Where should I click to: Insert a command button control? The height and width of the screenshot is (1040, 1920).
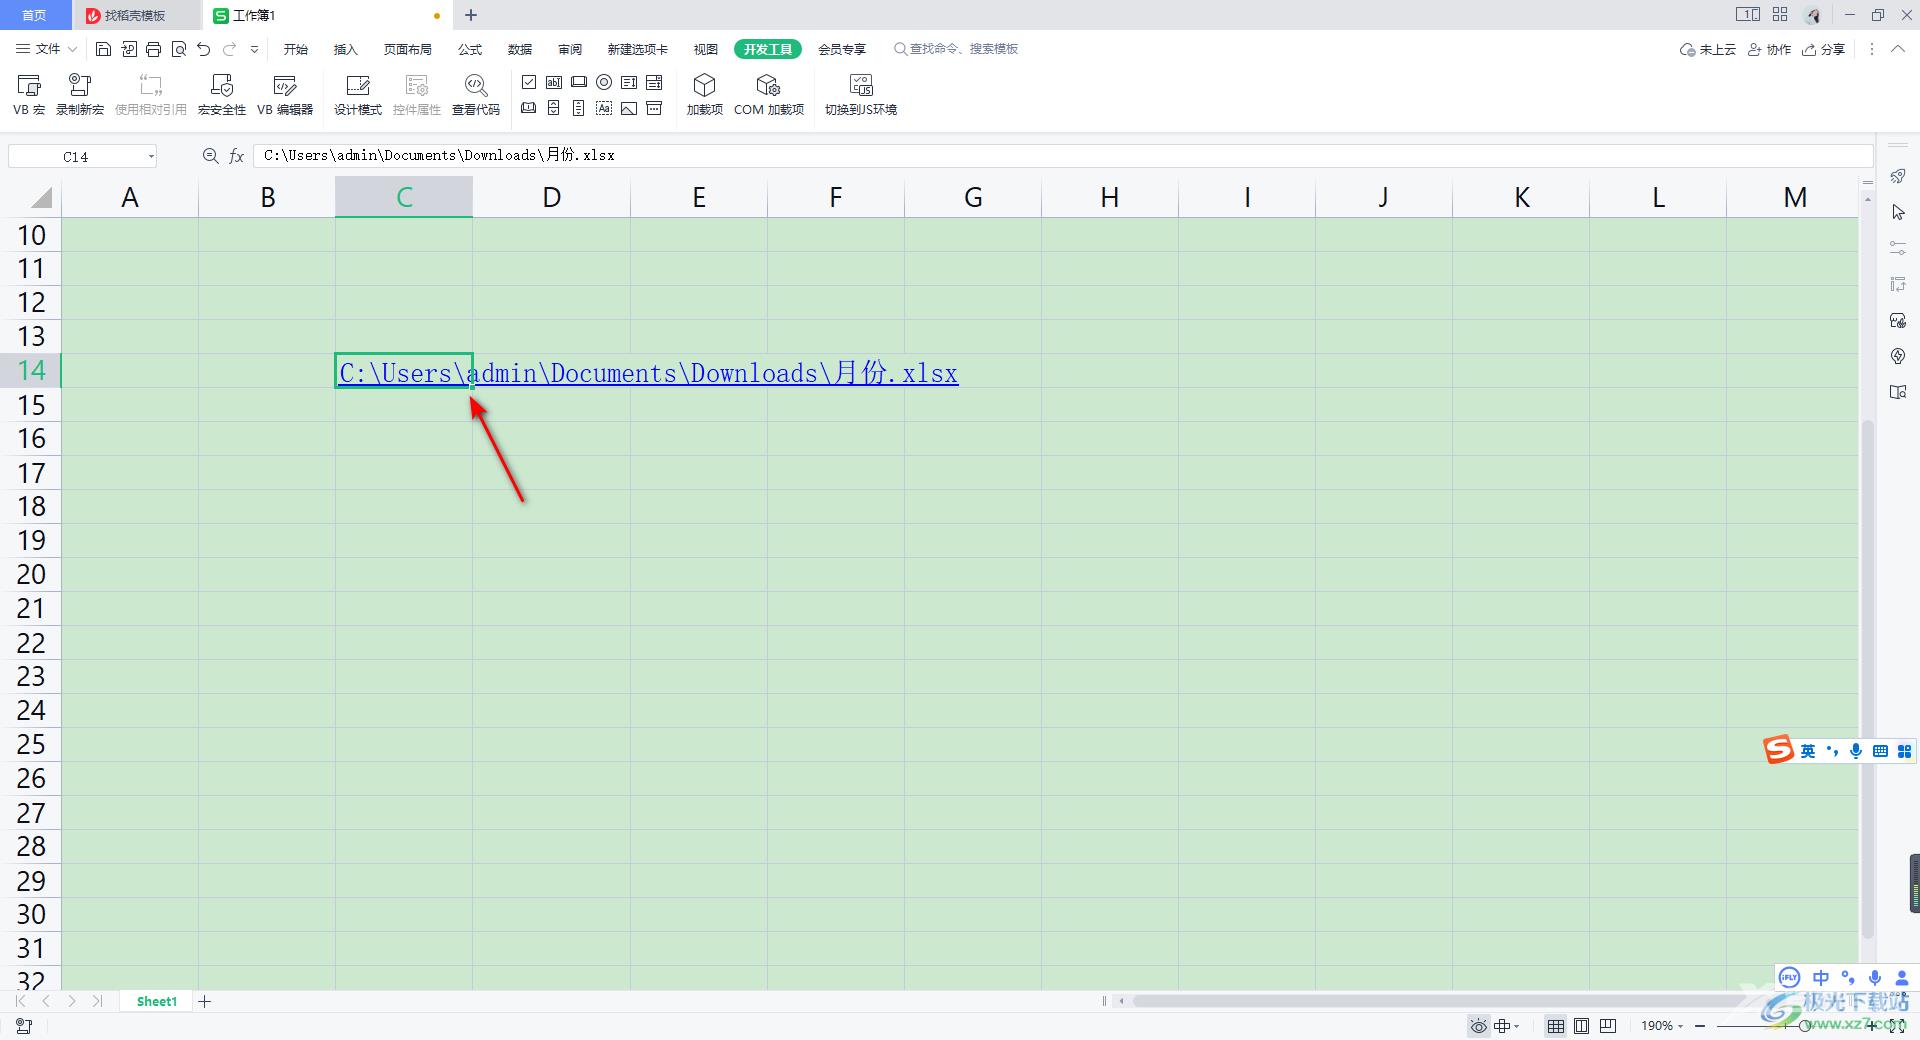point(579,82)
